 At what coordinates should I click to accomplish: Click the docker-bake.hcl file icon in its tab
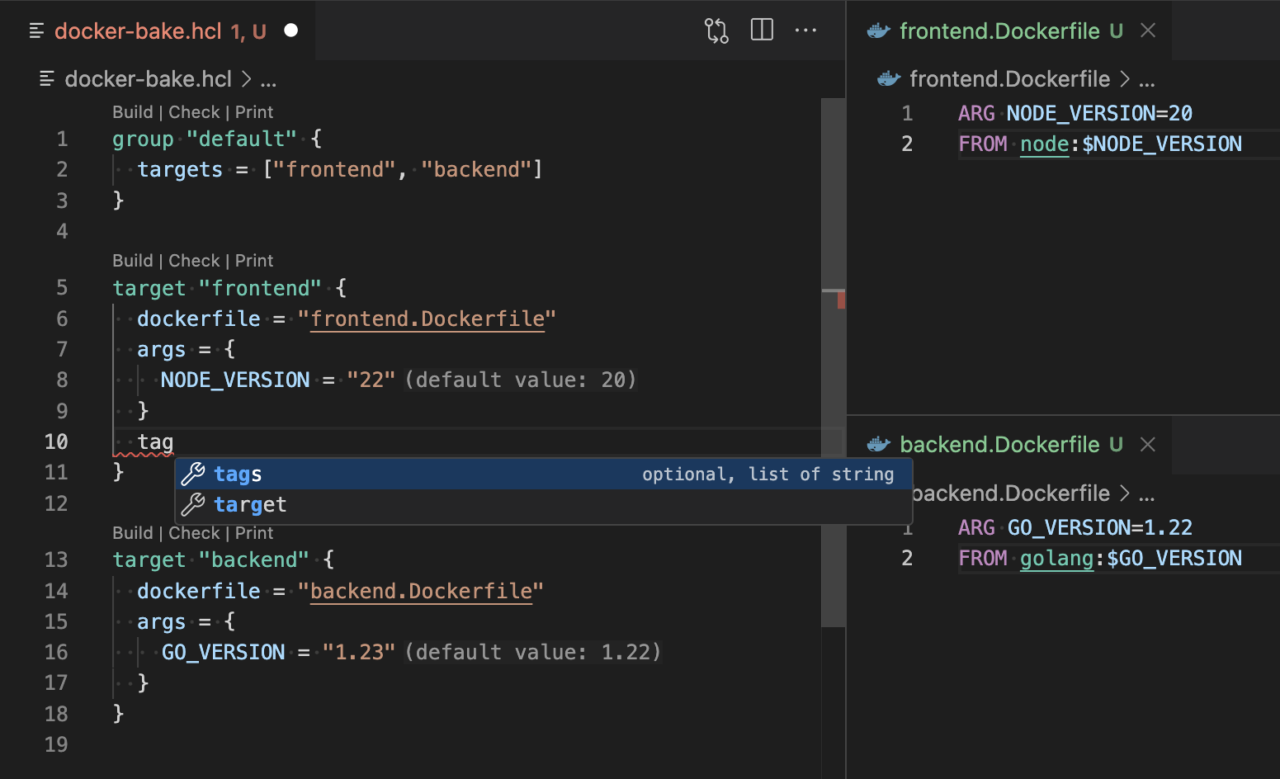(37, 30)
